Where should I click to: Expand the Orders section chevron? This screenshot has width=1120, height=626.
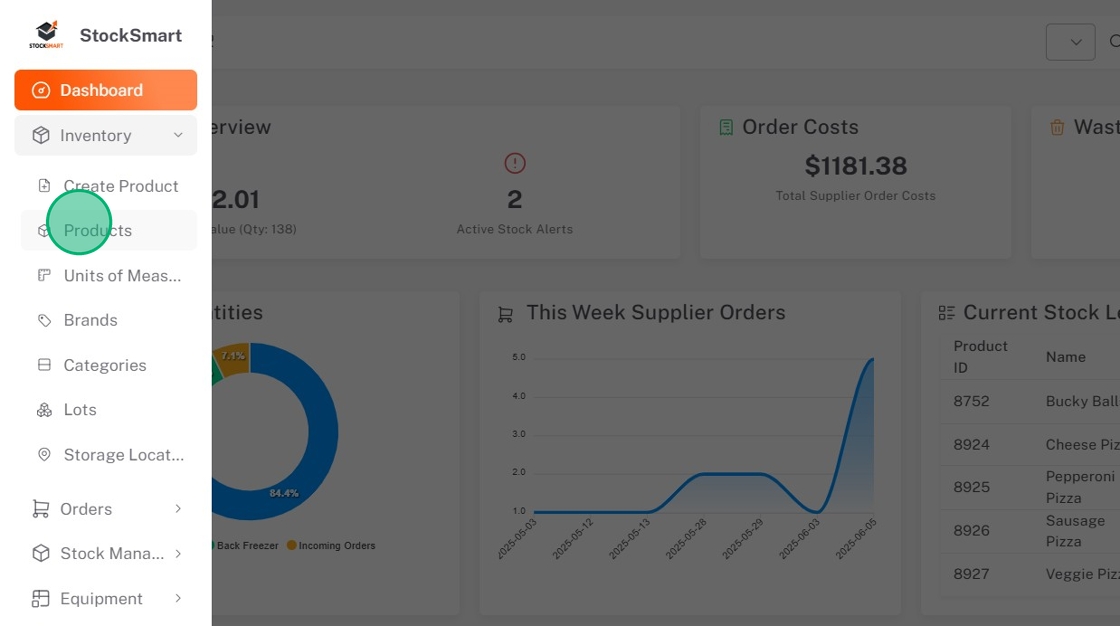point(178,509)
